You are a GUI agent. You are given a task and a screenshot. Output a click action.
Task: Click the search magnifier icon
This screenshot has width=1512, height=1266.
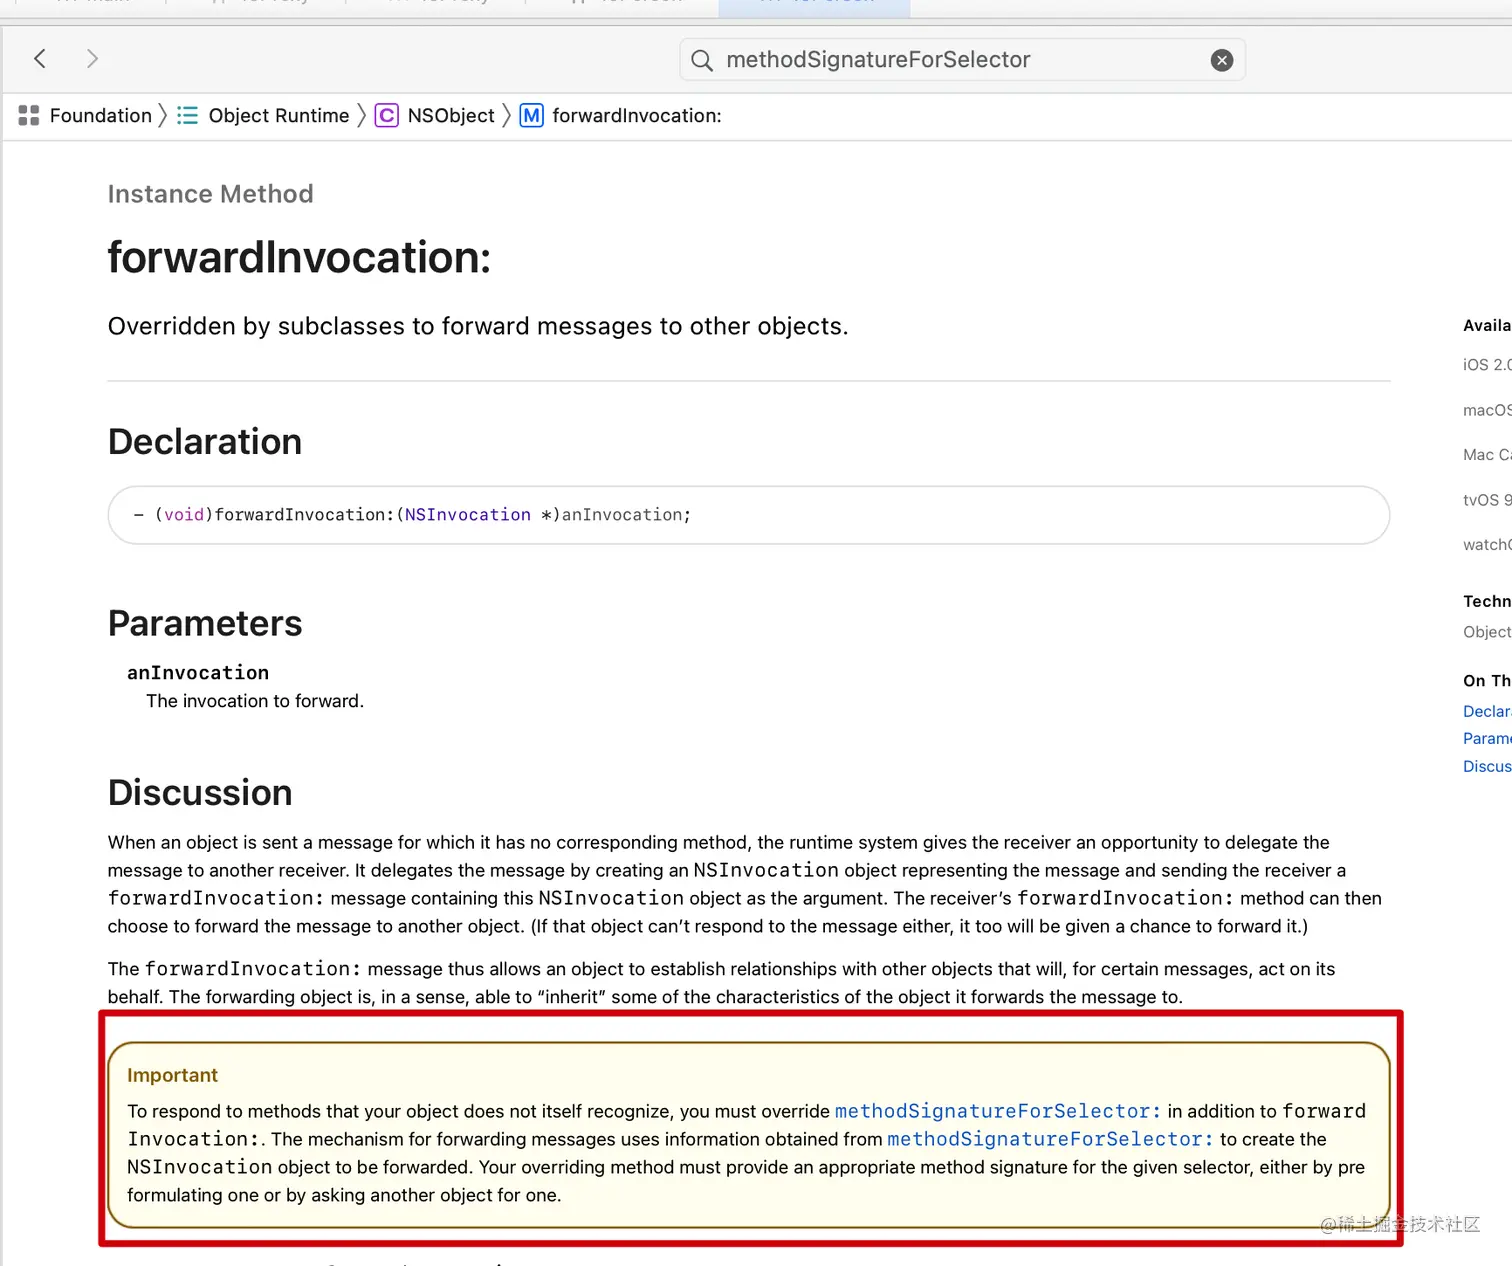[701, 60]
